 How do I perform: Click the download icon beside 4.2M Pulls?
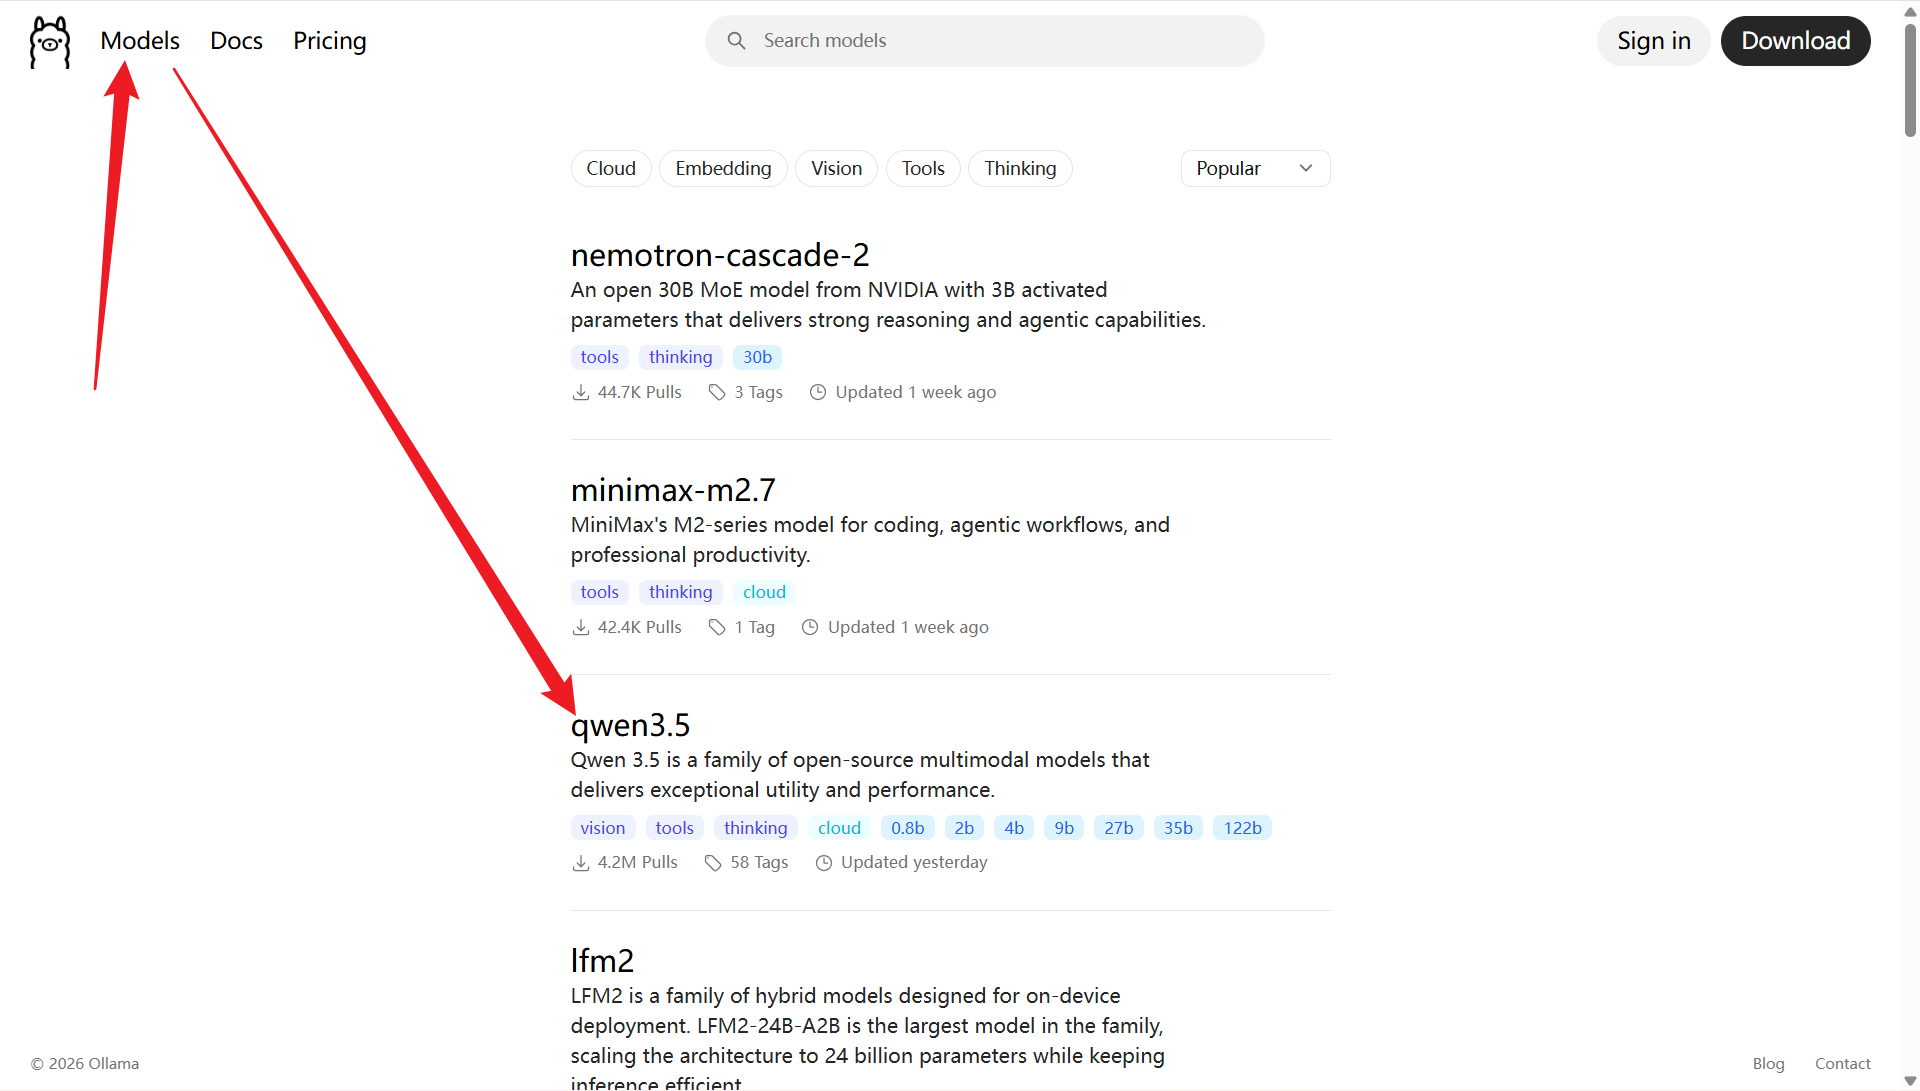coord(581,862)
